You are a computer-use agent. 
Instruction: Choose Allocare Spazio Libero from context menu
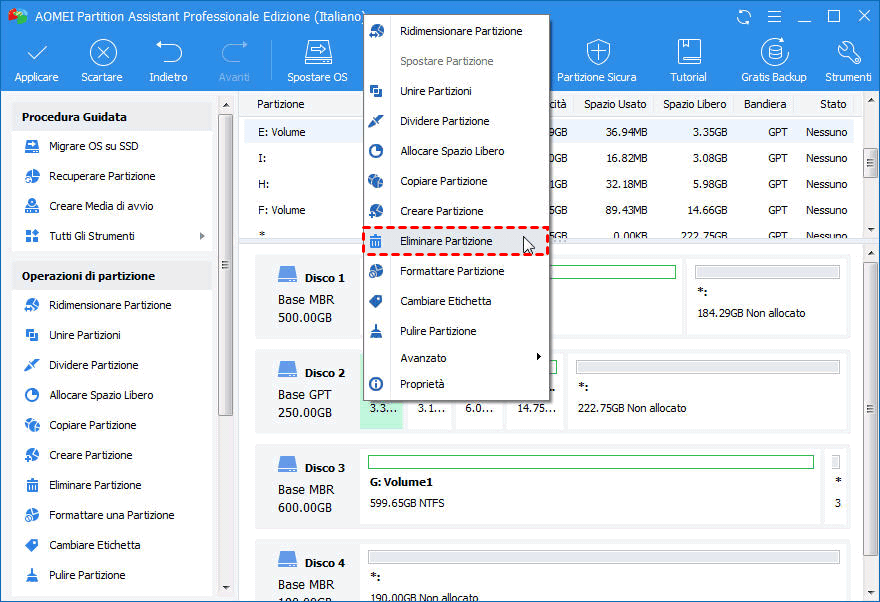click(x=456, y=151)
